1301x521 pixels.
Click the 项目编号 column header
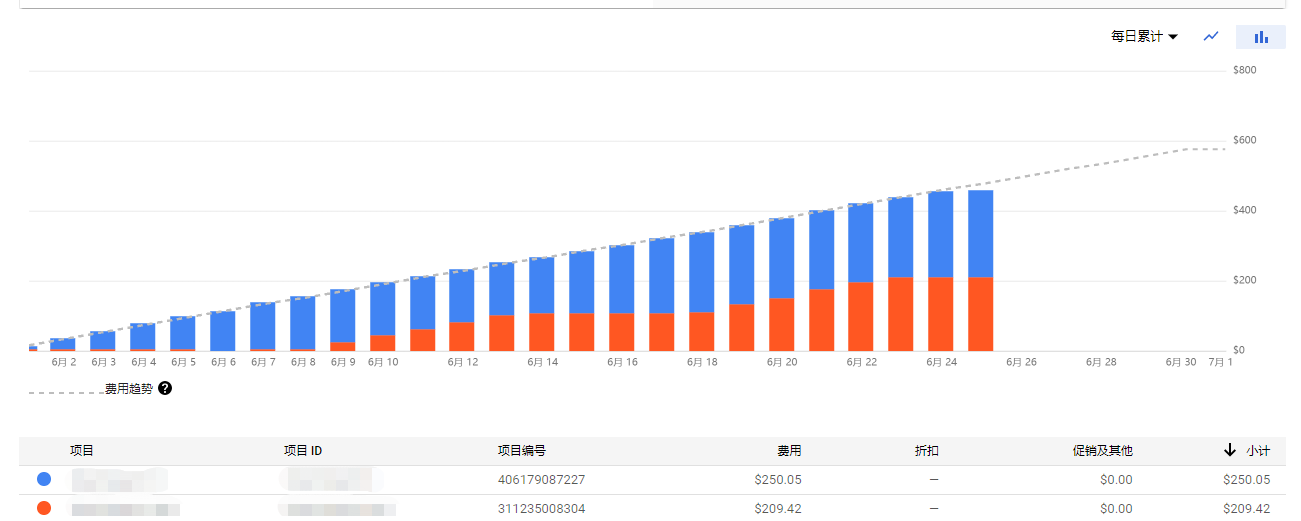pos(522,451)
